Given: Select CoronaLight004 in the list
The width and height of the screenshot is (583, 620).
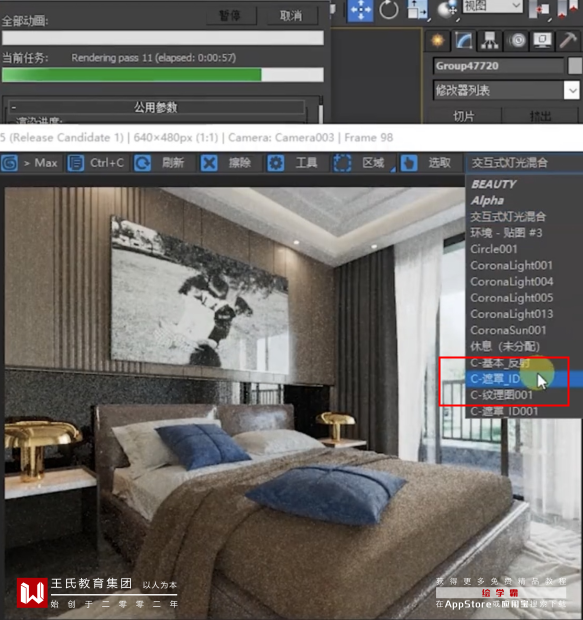Looking at the screenshot, I should pyautogui.click(x=512, y=282).
